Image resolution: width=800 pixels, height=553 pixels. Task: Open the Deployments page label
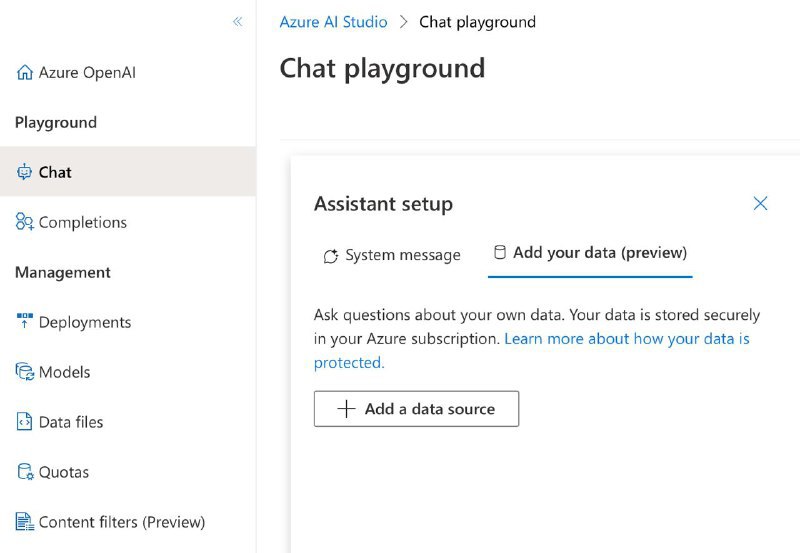[x=85, y=322]
